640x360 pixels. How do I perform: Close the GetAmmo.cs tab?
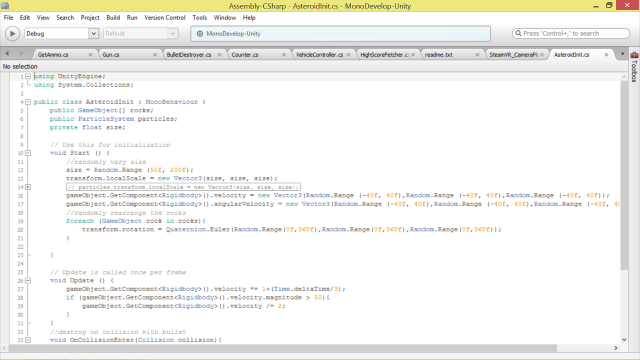coord(90,54)
